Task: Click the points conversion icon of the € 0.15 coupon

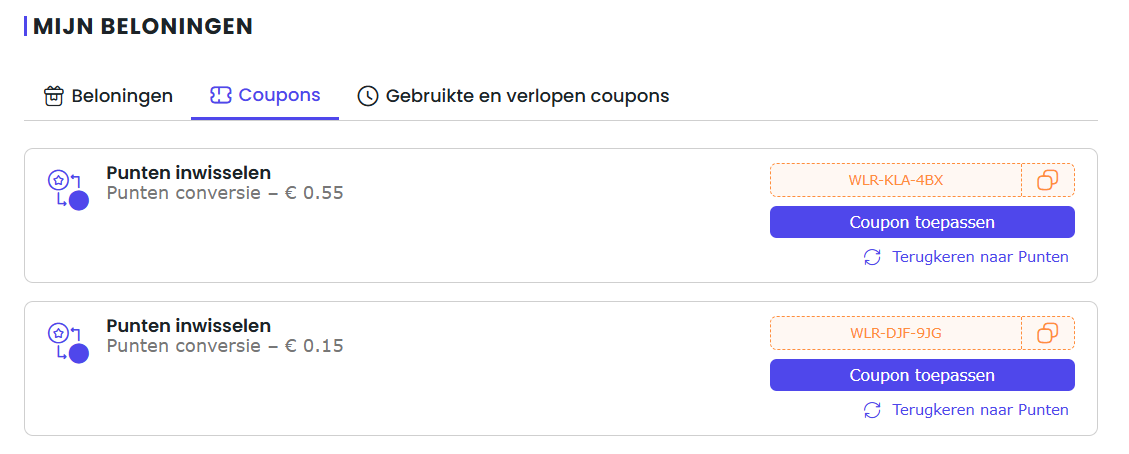Action: point(68,343)
